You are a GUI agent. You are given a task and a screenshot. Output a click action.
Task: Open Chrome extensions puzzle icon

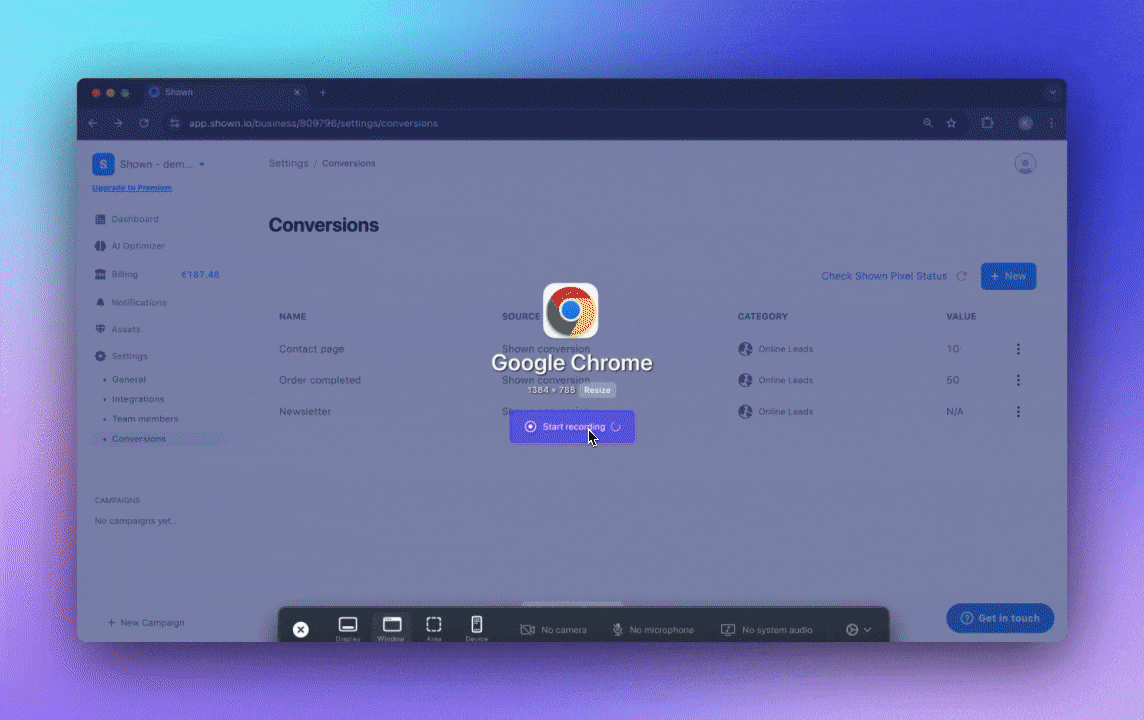(987, 123)
